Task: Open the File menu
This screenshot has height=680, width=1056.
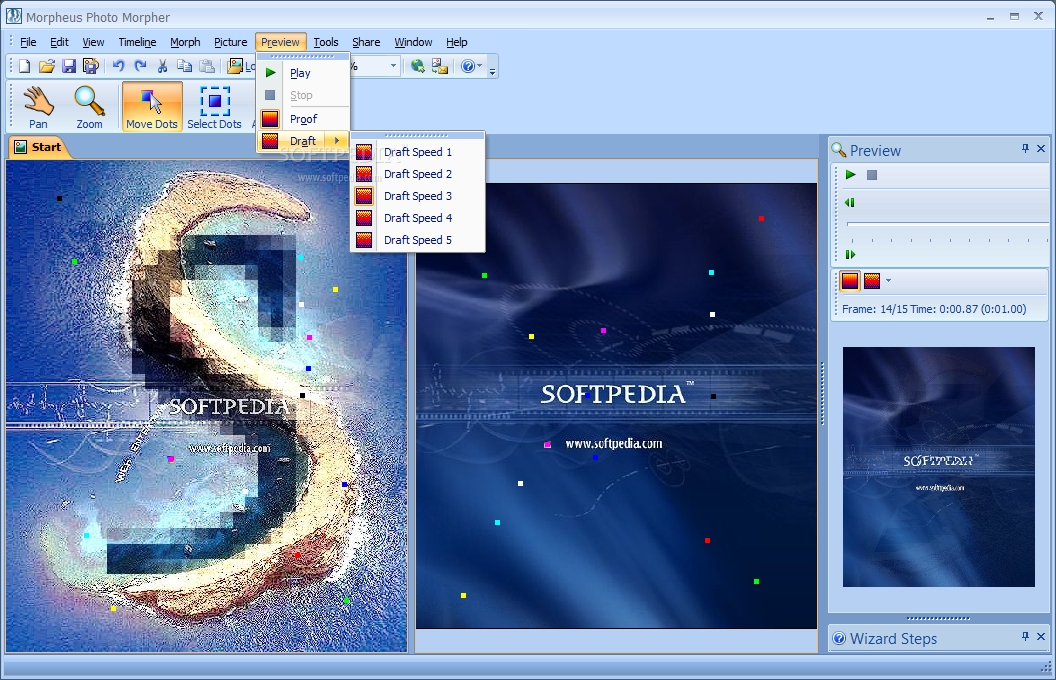Action: (x=28, y=42)
